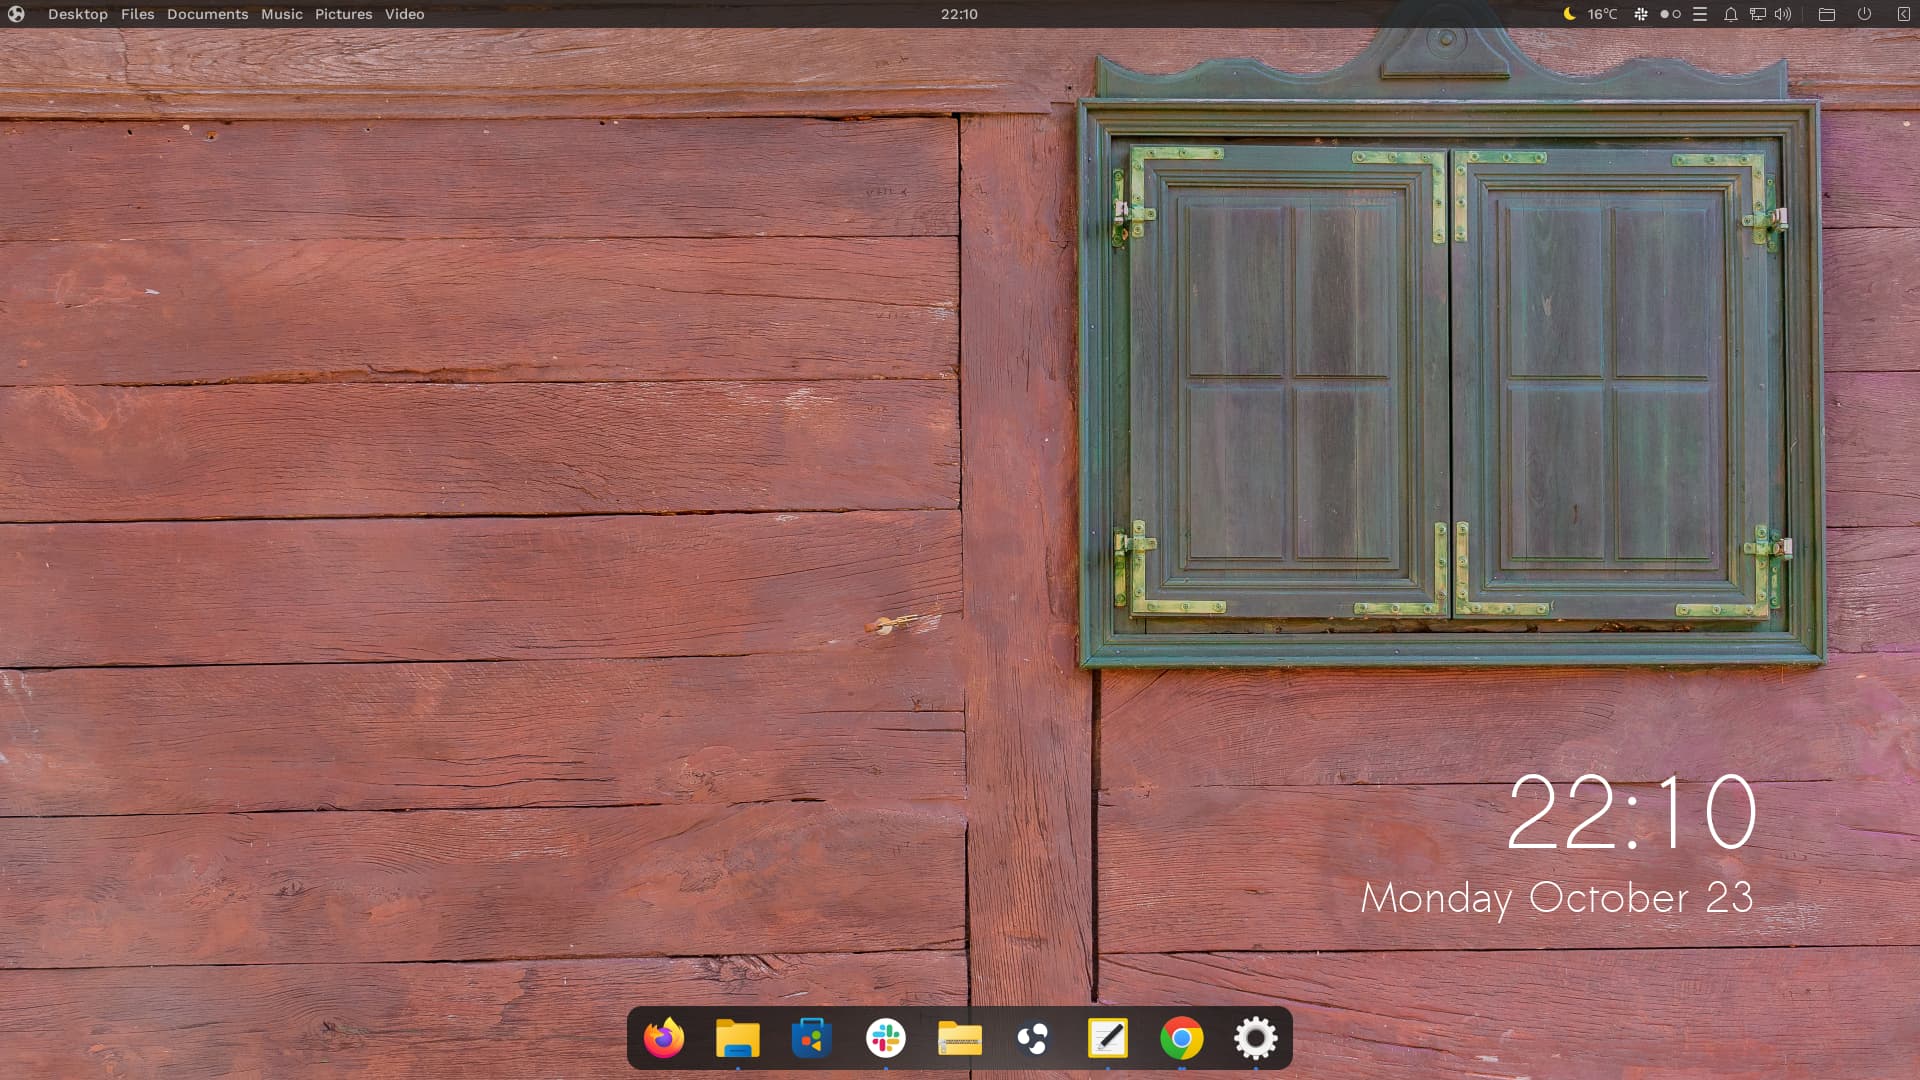
Task: Open the hamburger lines menu icon
Action: pyautogui.click(x=1699, y=14)
